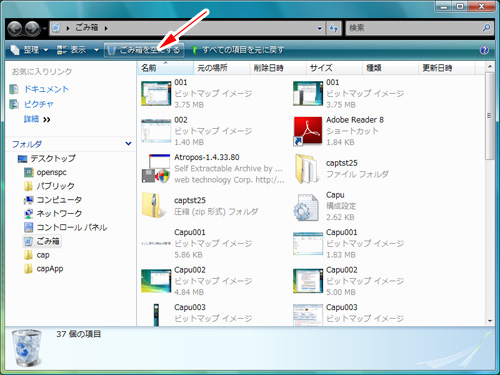The height and width of the screenshot is (375, 500).
Task: Expand 詳細 more favorite links
Action: 37,119
